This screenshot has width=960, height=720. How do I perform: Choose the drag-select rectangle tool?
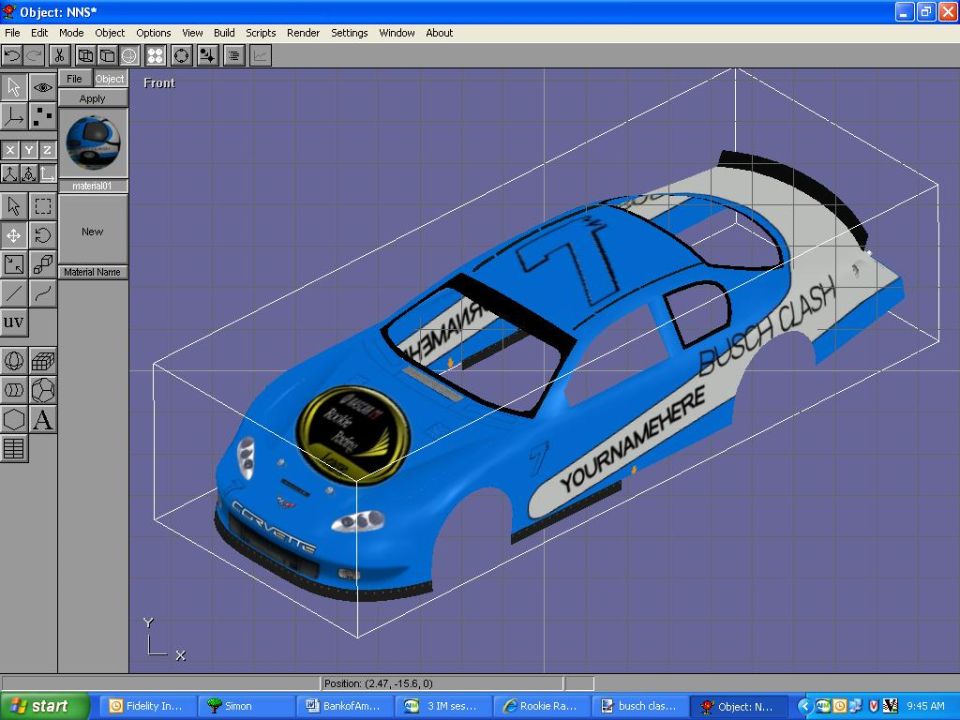pyautogui.click(x=42, y=206)
